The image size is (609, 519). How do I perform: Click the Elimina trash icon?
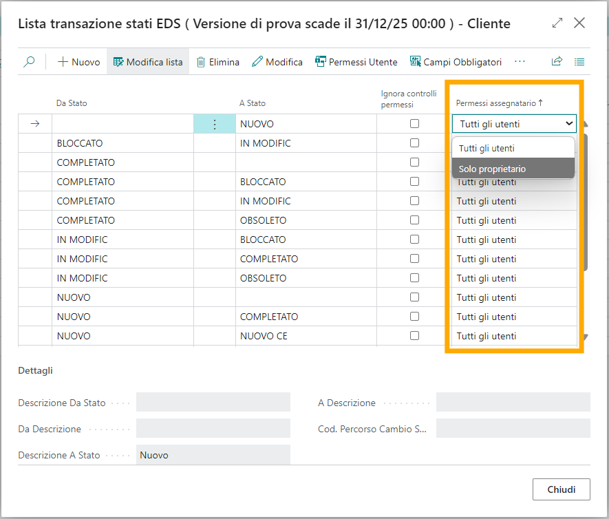201,62
